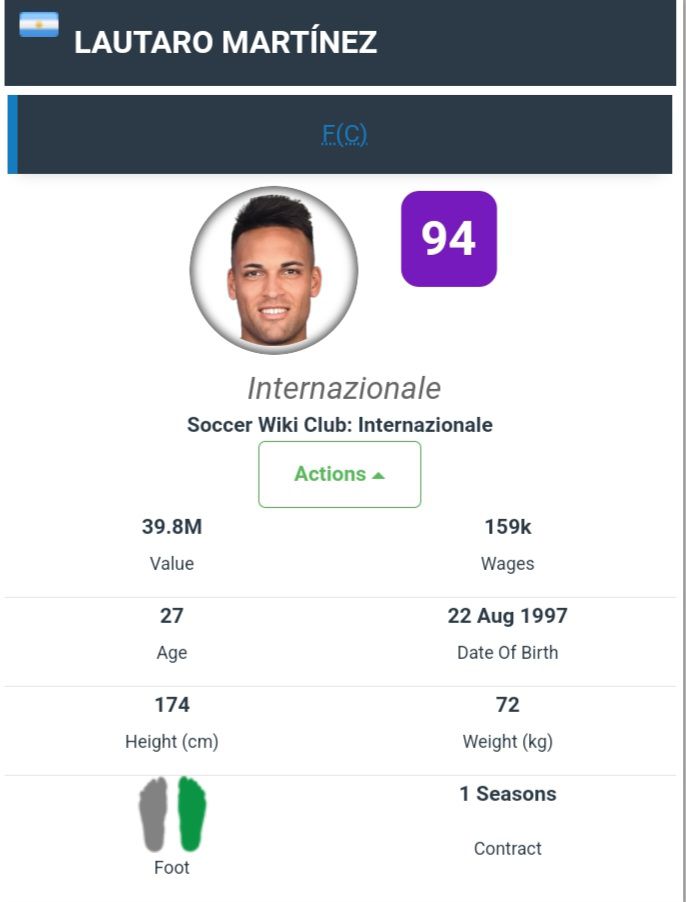
Task: Click the Contract label
Action: tap(507, 848)
